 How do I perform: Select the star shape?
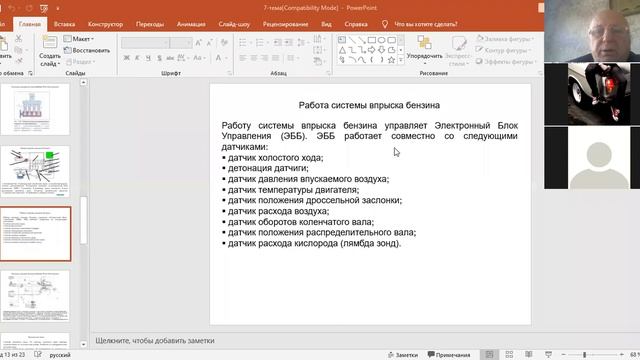(x=391, y=60)
